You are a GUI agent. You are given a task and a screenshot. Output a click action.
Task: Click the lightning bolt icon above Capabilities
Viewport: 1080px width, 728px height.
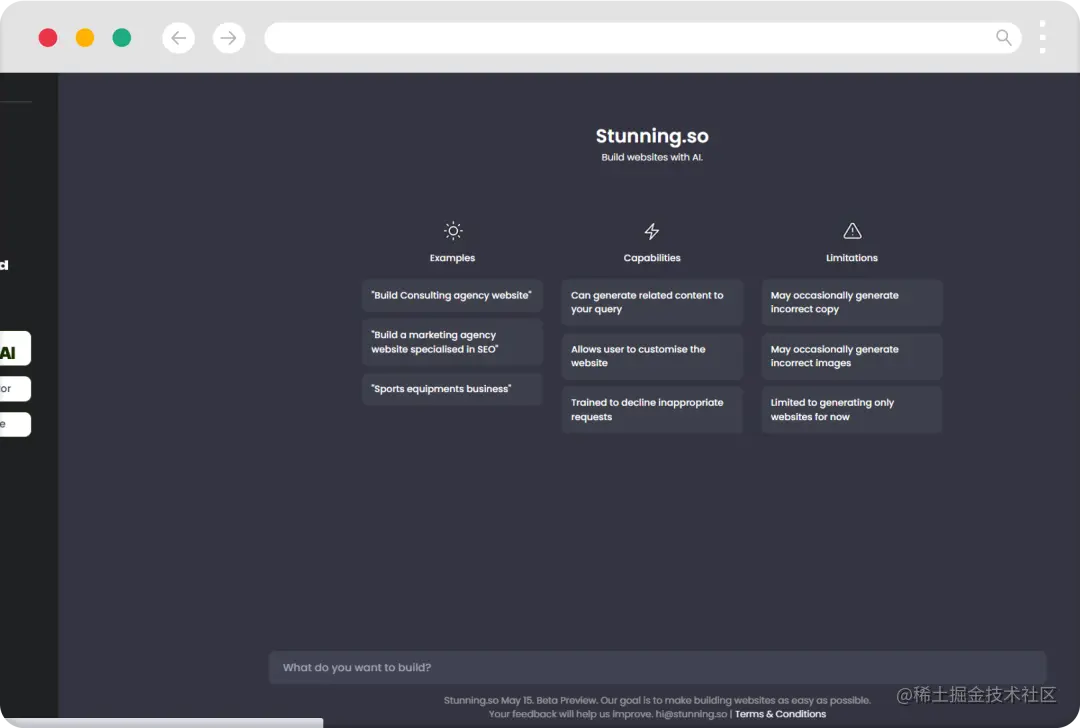tap(652, 231)
